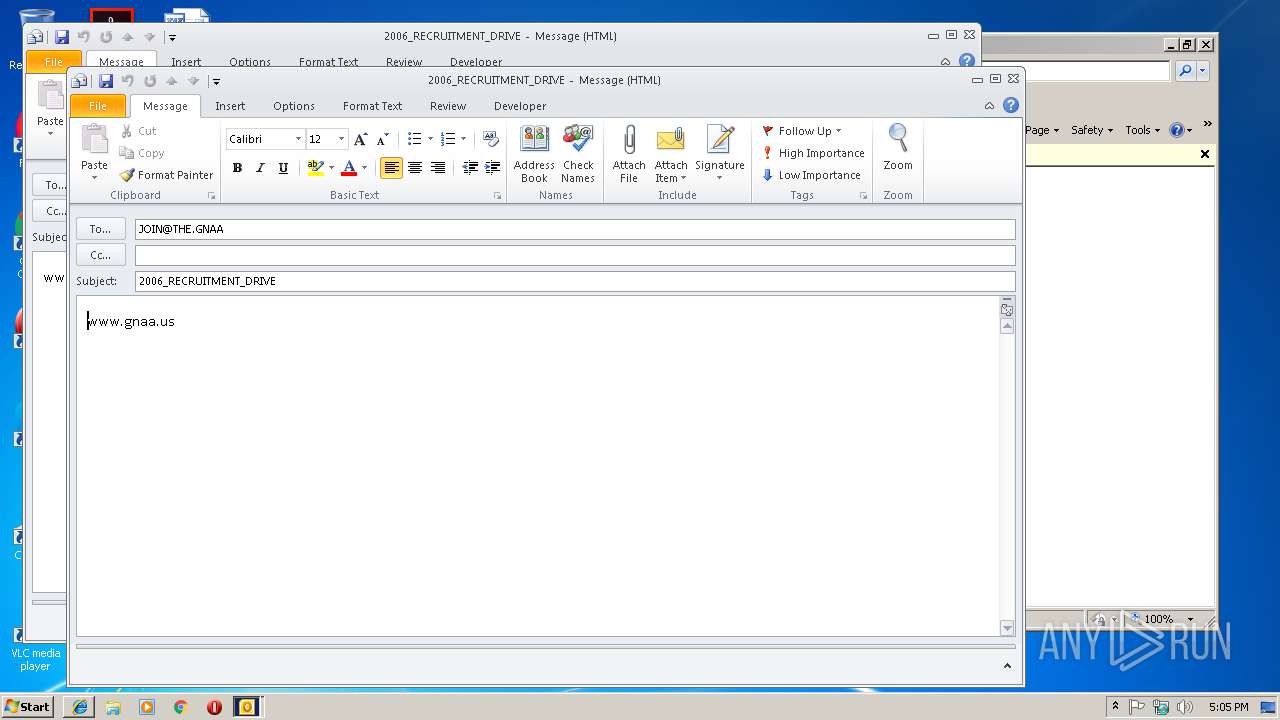
Task: Open the Follow Up flag dropdown
Action: (802, 131)
